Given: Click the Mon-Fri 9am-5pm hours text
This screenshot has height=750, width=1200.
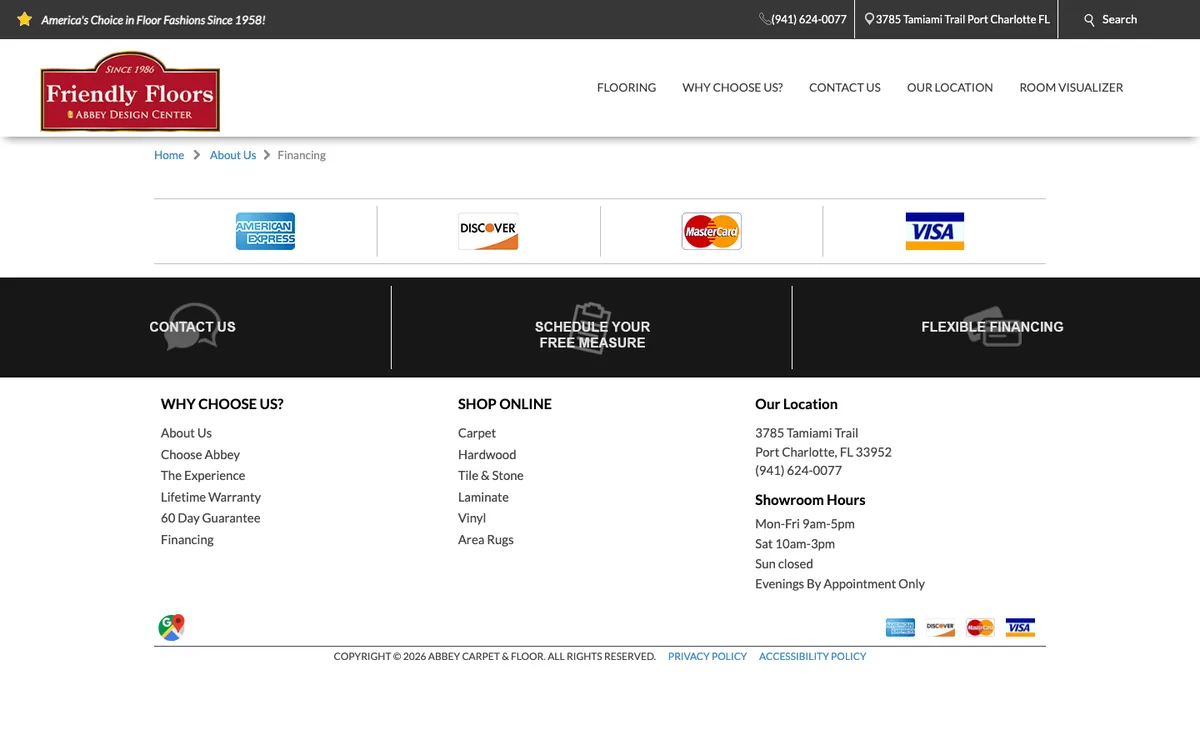Looking at the screenshot, I should 805,524.
